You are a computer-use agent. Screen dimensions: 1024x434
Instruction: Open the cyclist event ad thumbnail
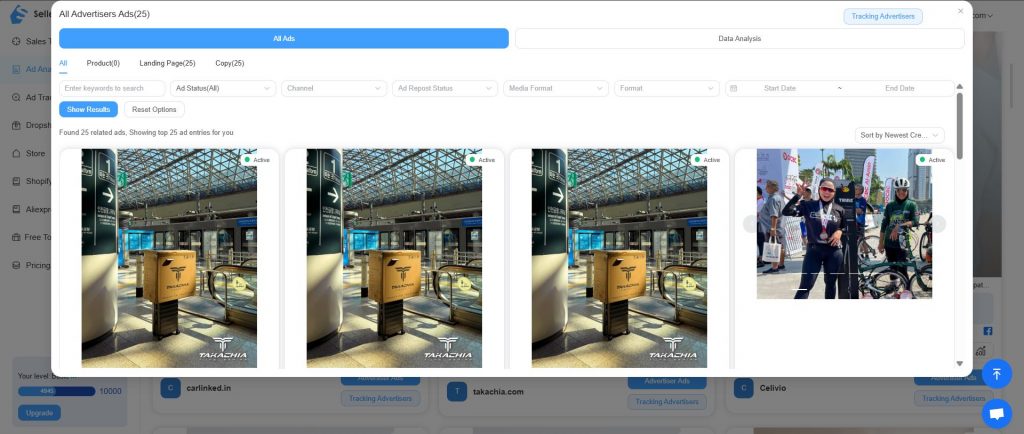[844, 224]
